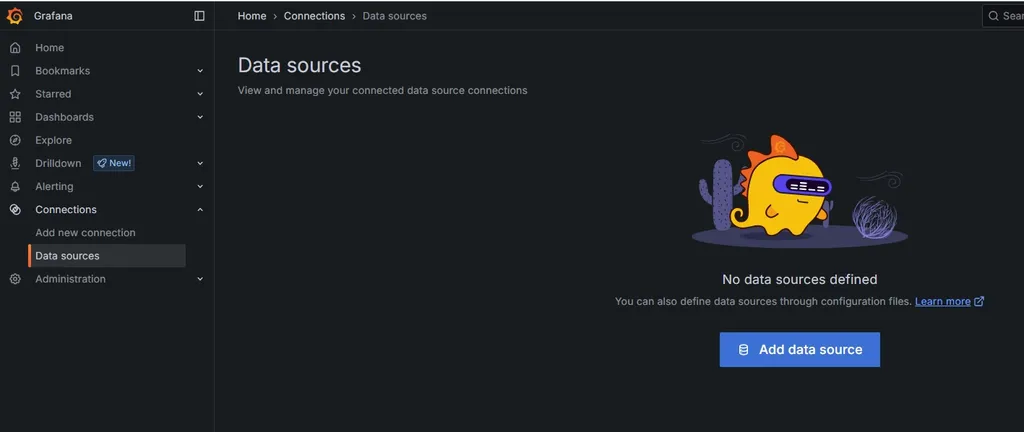Click the New! badge next to Drilldown
The image size is (1024, 432).
[114, 163]
